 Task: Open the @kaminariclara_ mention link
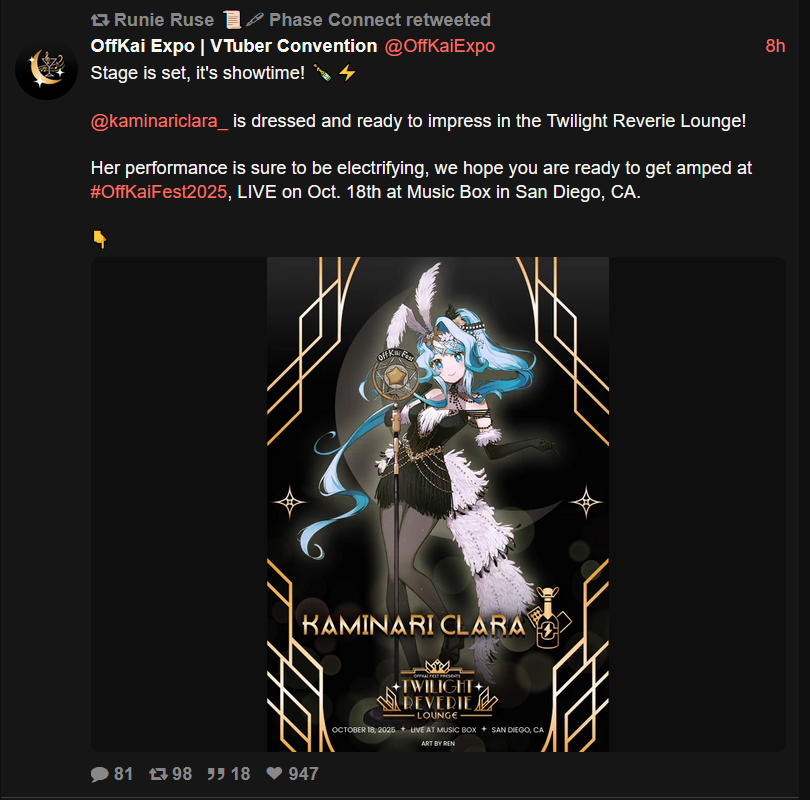159,121
